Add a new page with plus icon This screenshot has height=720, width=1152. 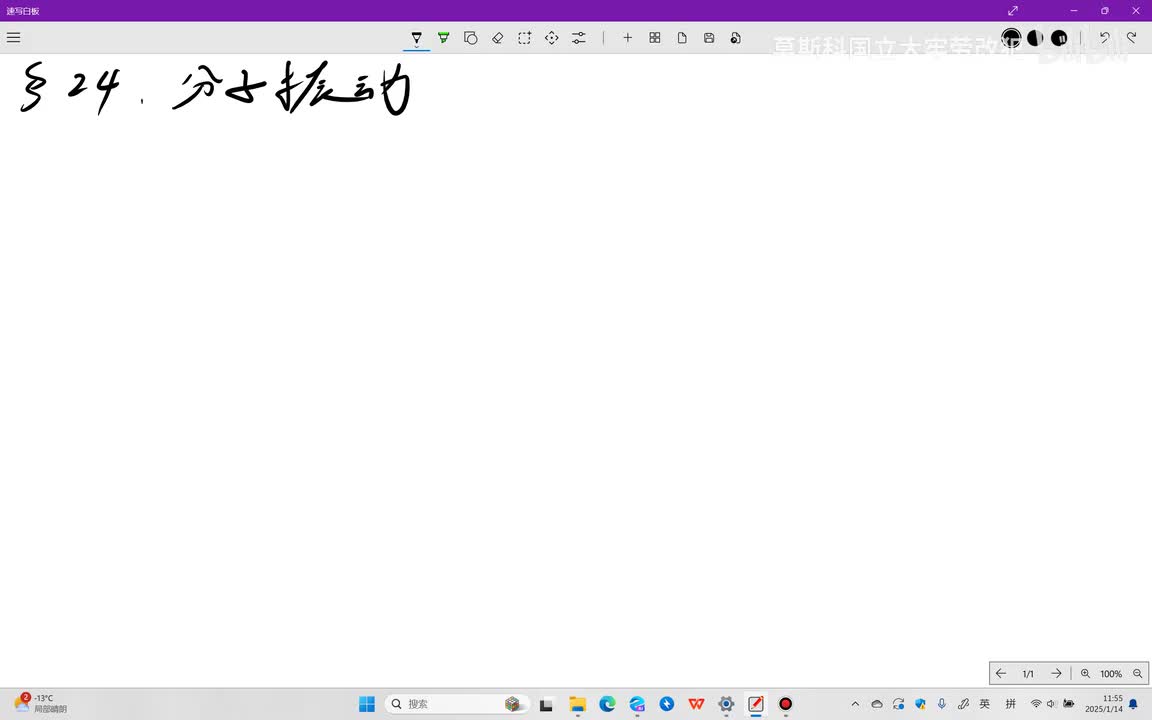627,38
